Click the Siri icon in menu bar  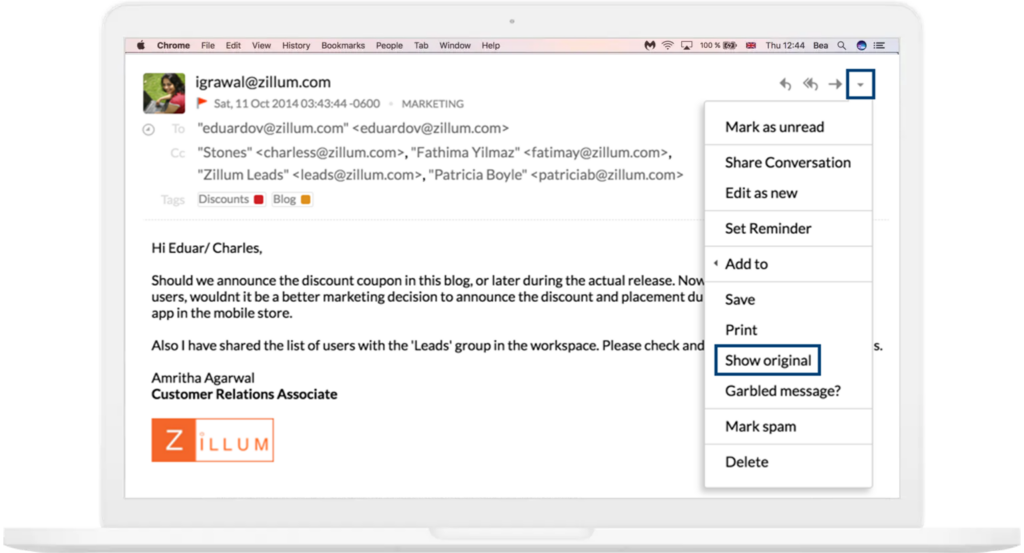tap(861, 45)
